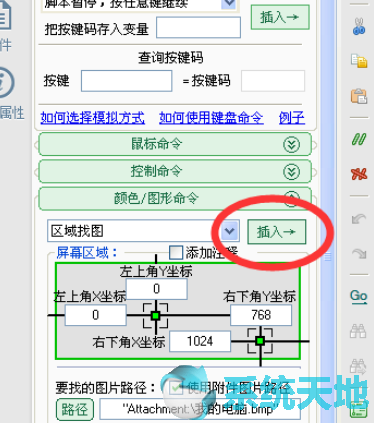
Task: Click the 右下角Y坐标 field showing 768
Action: pos(261,315)
